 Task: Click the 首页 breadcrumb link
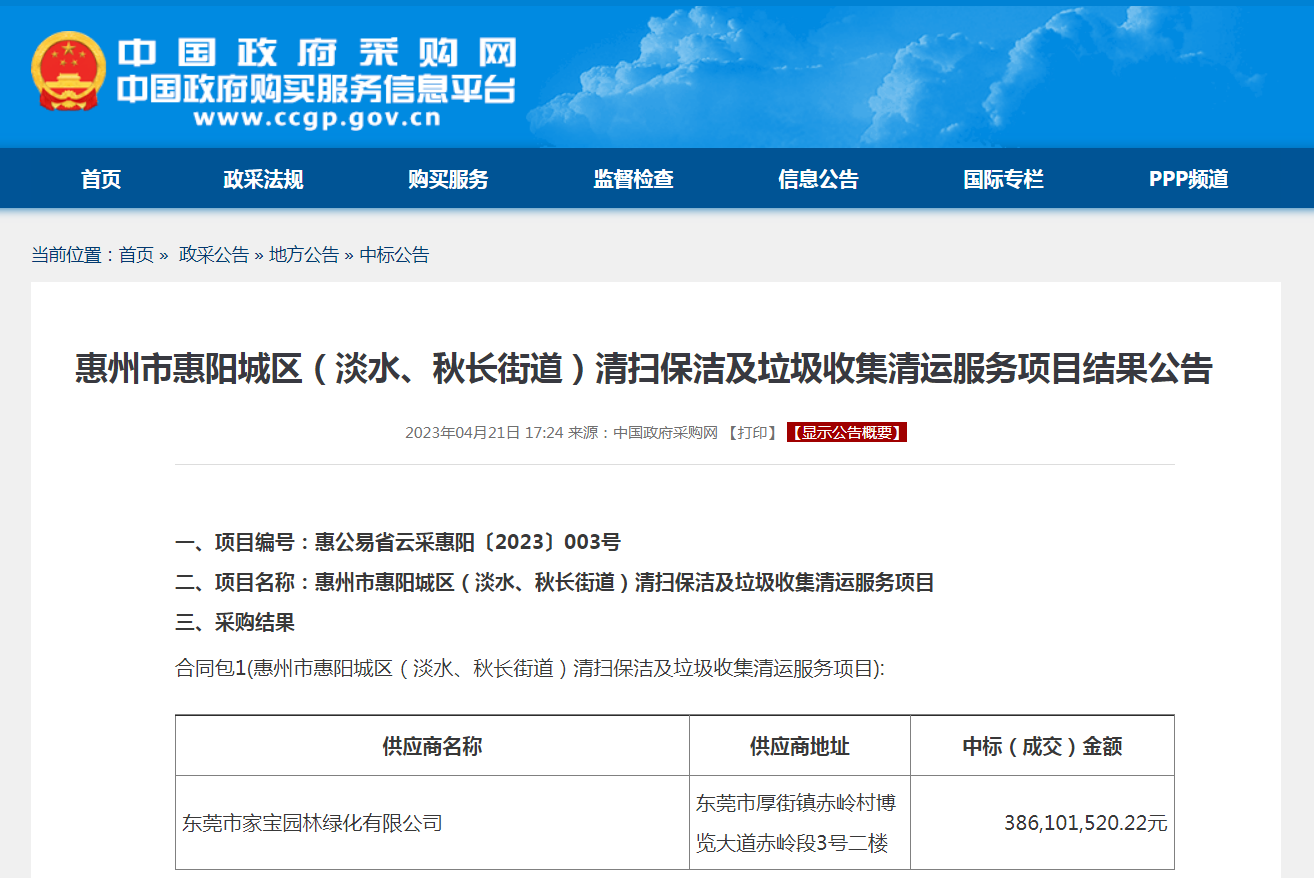pos(136,255)
